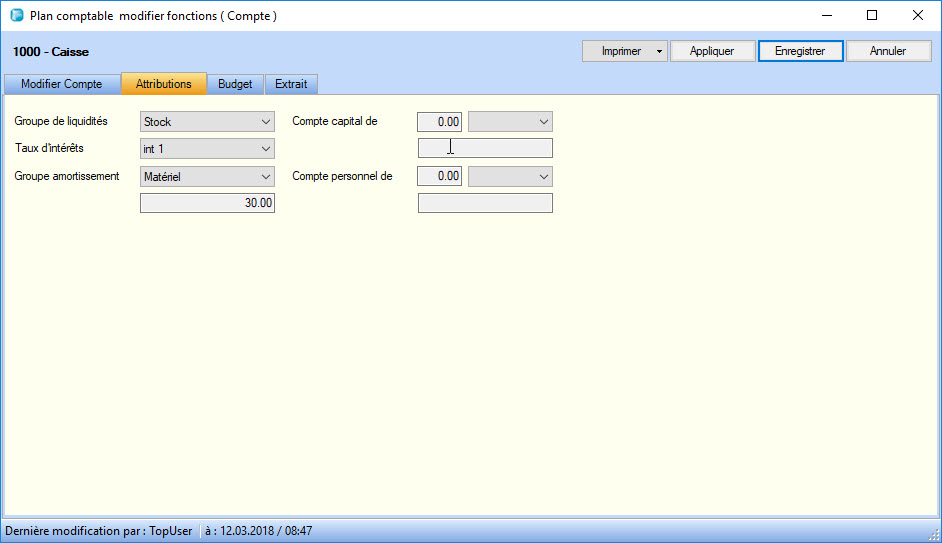This screenshot has height=543, width=942.
Task: Switch to the Modifier Compte tab
Action: (62, 84)
